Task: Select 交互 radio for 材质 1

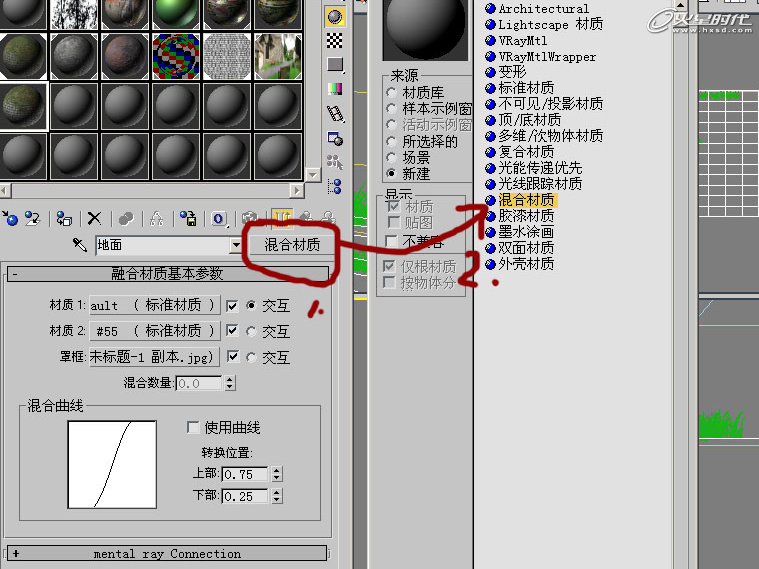Action: click(251, 305)
